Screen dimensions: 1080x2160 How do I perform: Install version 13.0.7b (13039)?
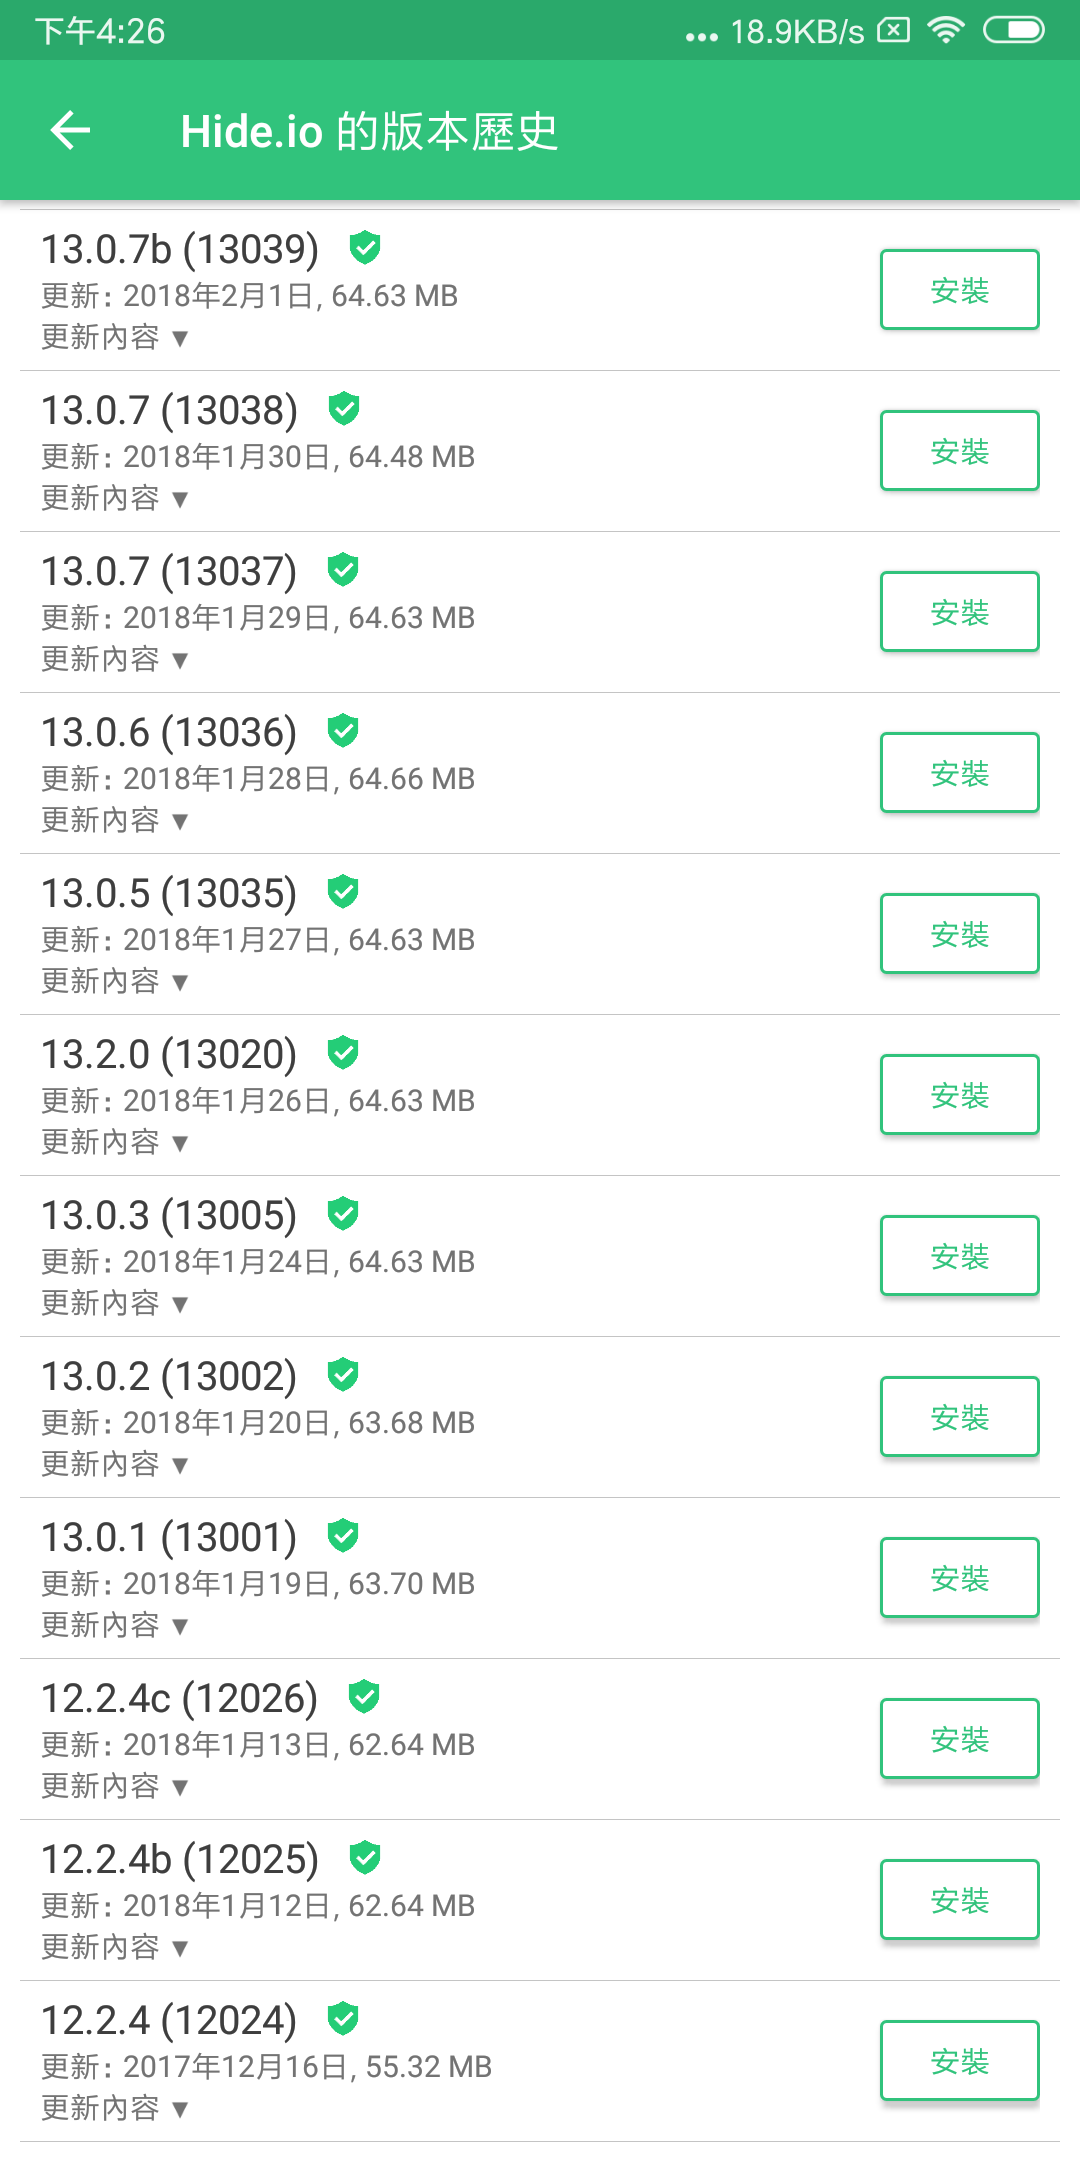click(960, 289)
